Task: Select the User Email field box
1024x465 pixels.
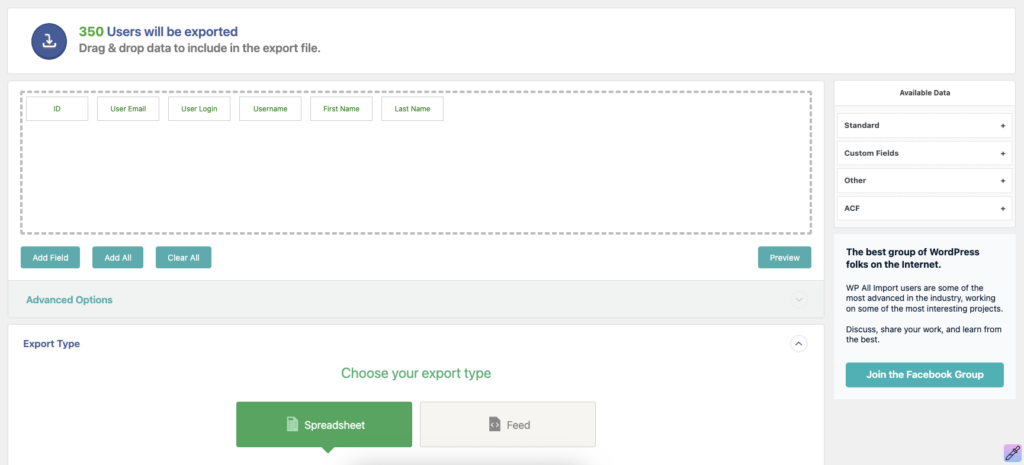Action: click(x=128, y=109)
